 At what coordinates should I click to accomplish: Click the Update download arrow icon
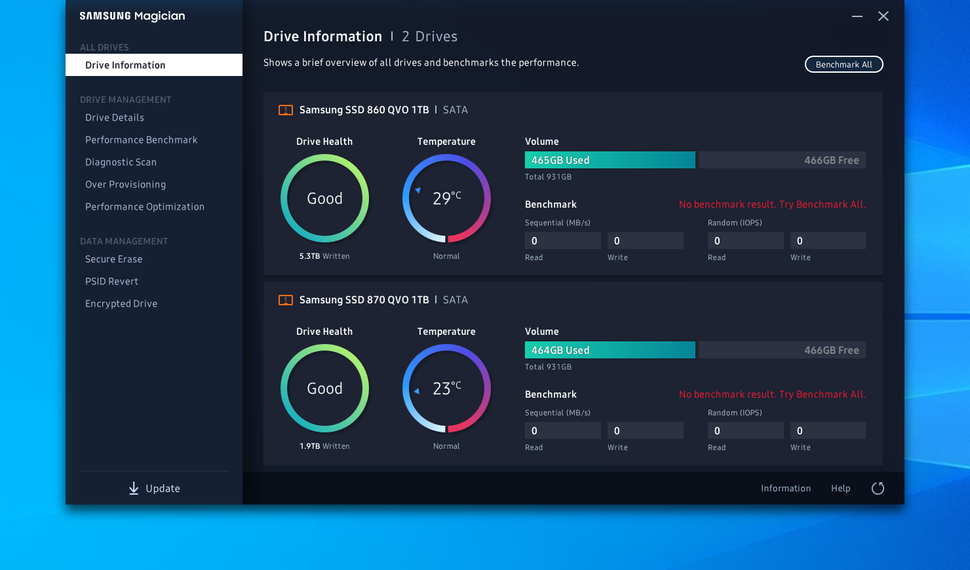pyautogui.click(x=134, y=488)
